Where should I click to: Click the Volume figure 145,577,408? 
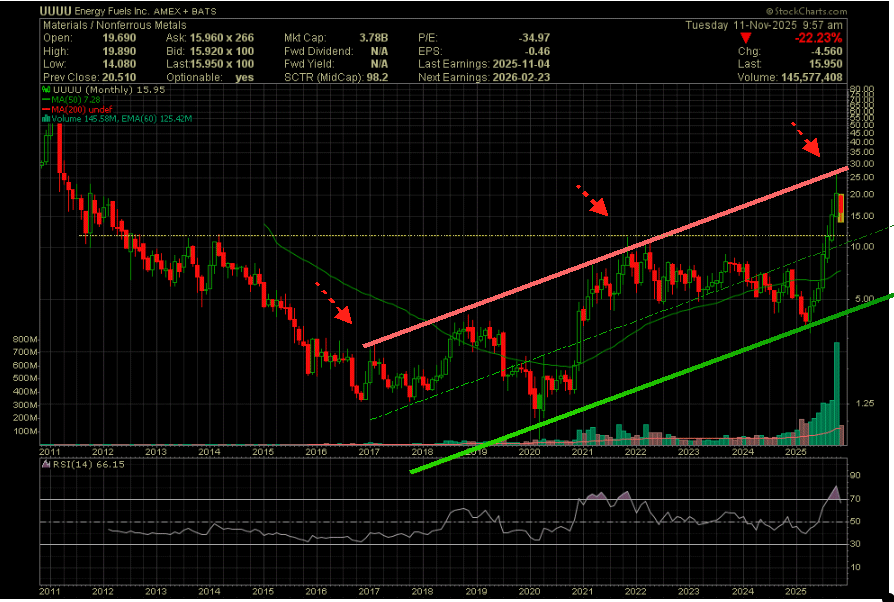811,78
